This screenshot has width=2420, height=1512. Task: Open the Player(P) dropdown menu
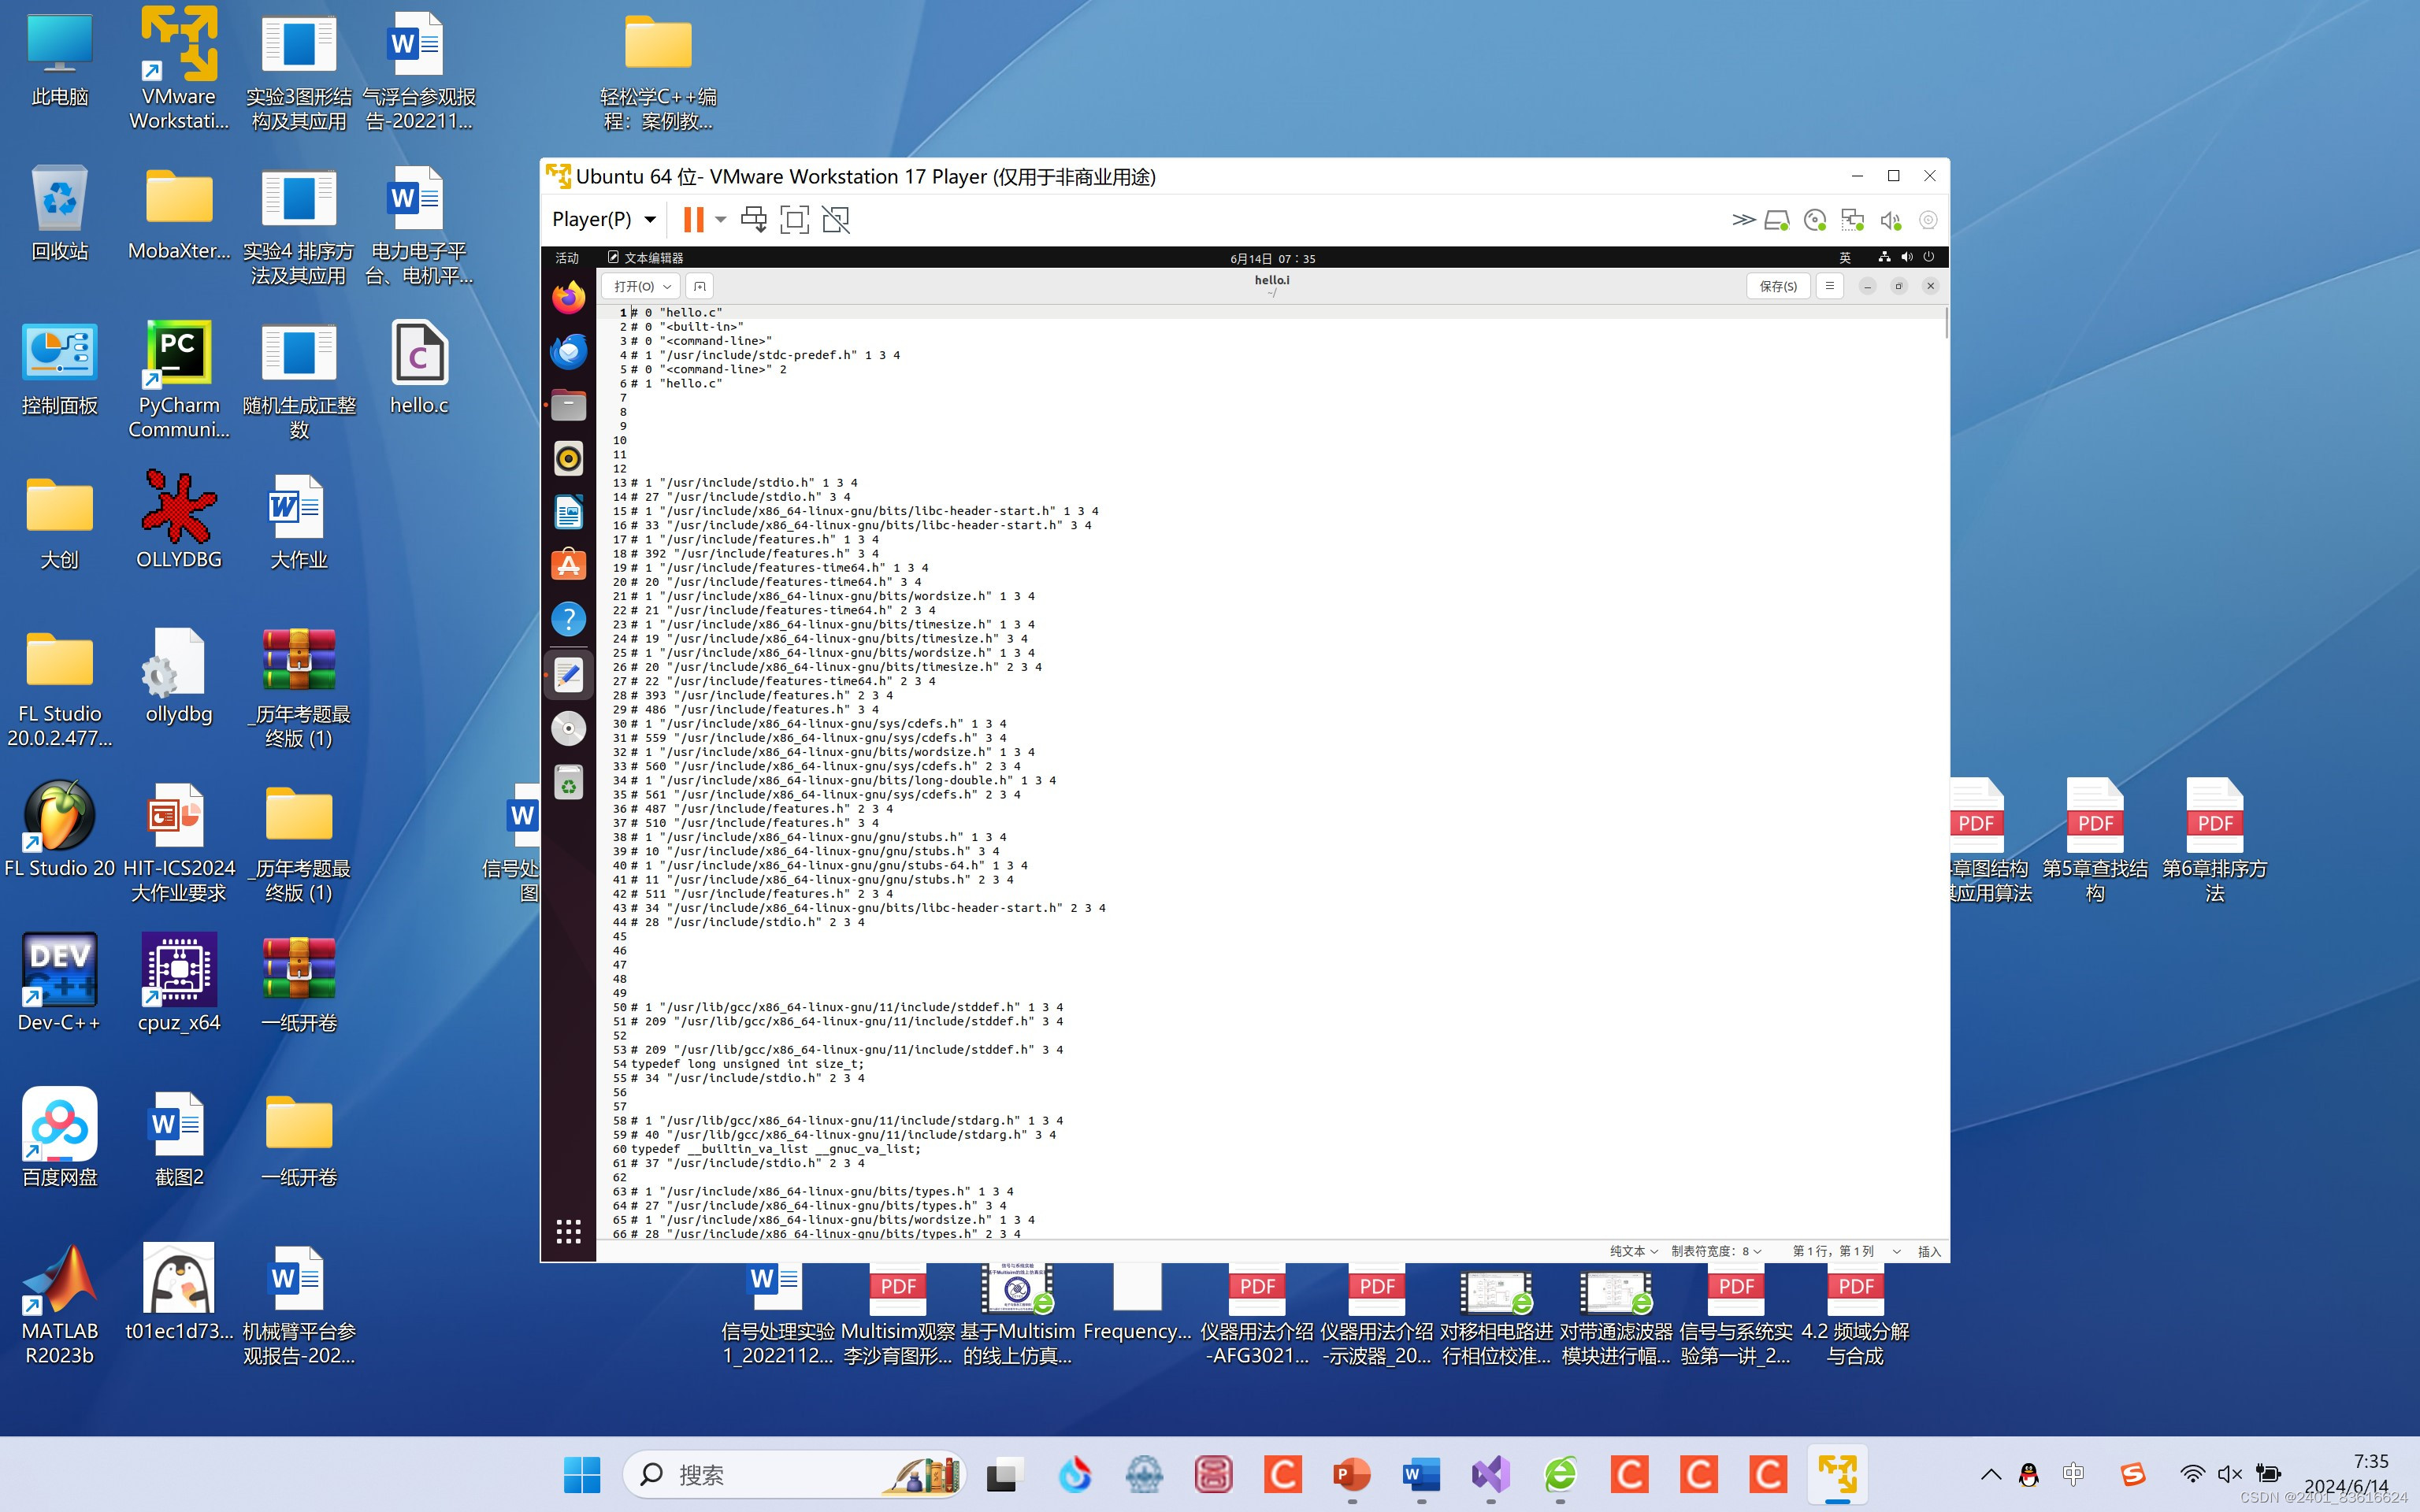coord(603,219)
